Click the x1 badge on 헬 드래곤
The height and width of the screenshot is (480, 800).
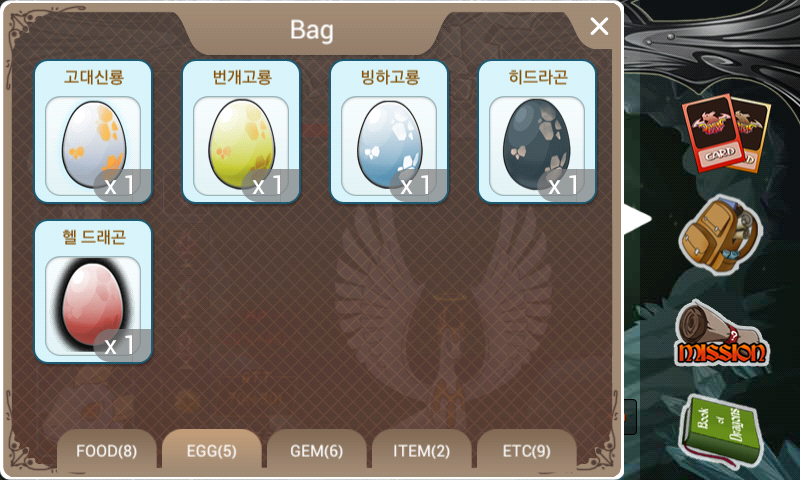pyautogui.click(x=121, y=346)
